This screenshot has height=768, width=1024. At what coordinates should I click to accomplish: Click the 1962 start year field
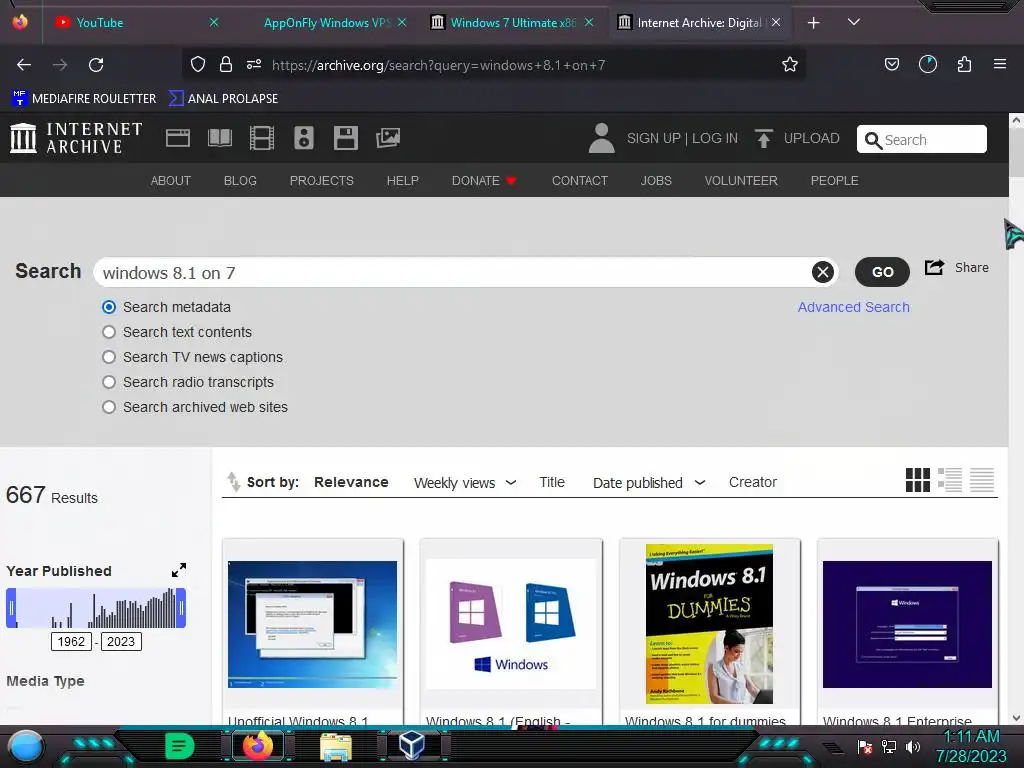71,641
